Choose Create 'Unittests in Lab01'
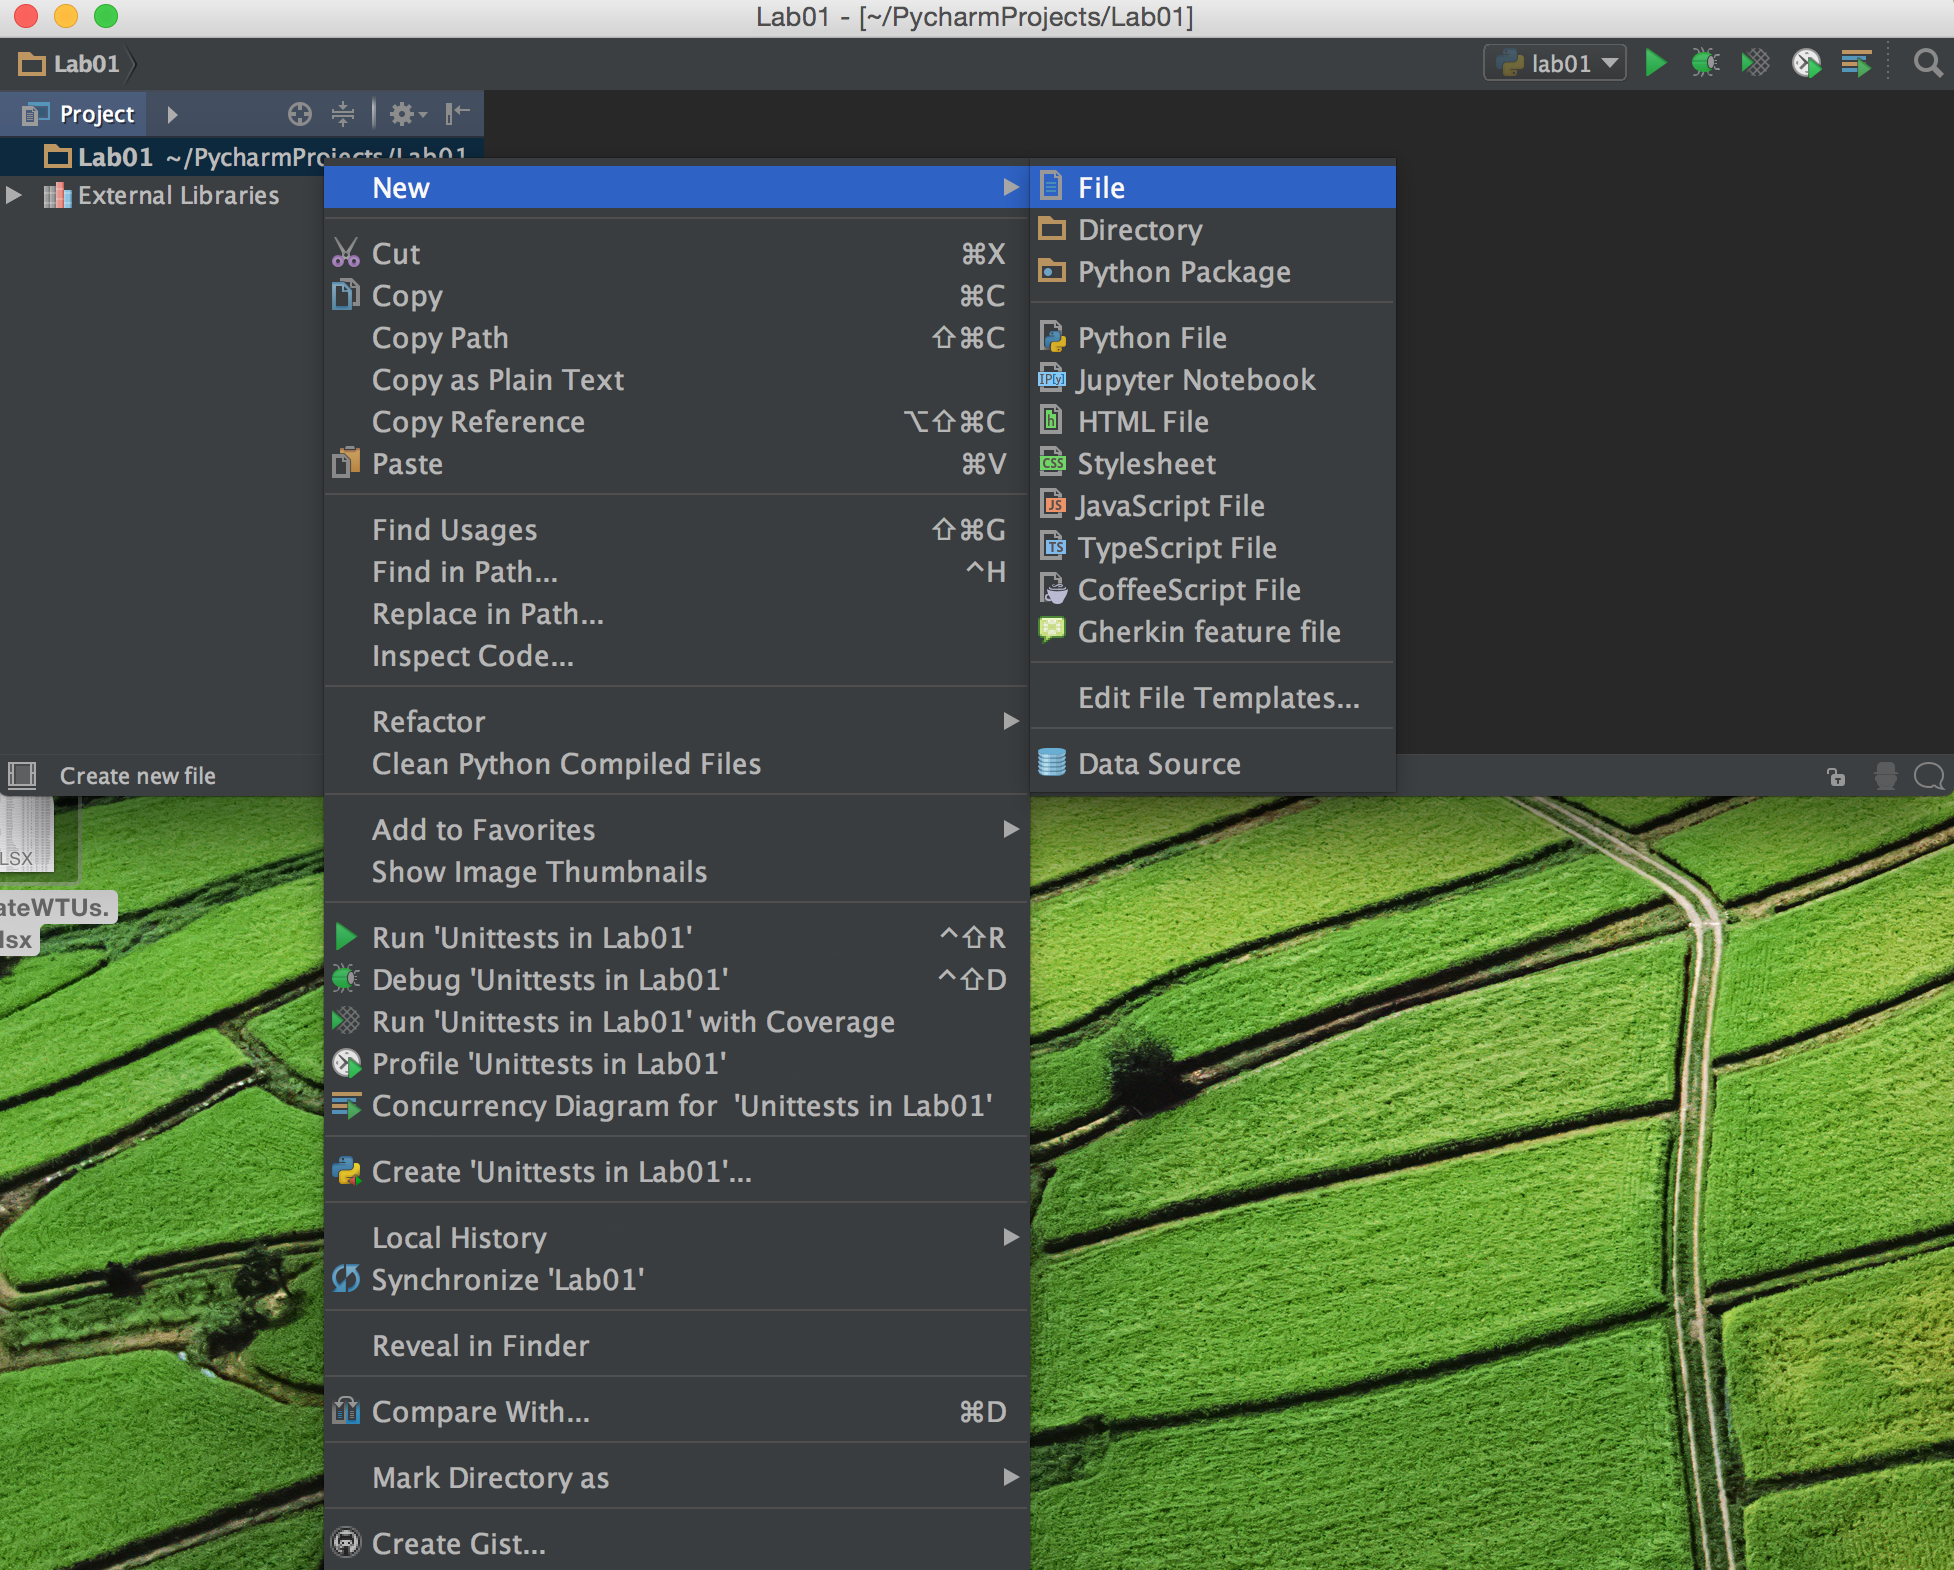The image size is (1954, 1570). tap(677, 1172)
